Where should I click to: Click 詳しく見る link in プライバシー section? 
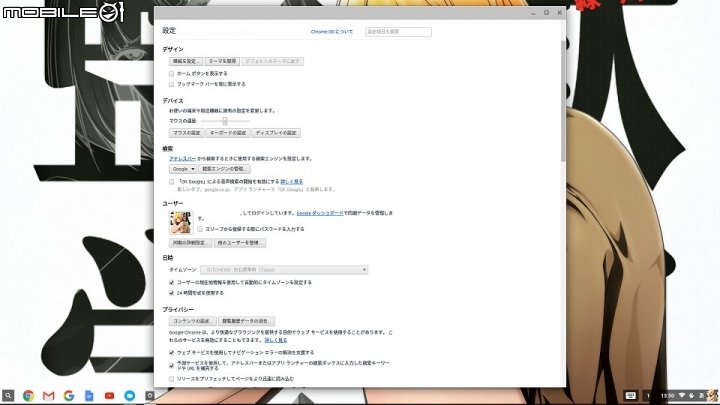click(x=276, y=340)
